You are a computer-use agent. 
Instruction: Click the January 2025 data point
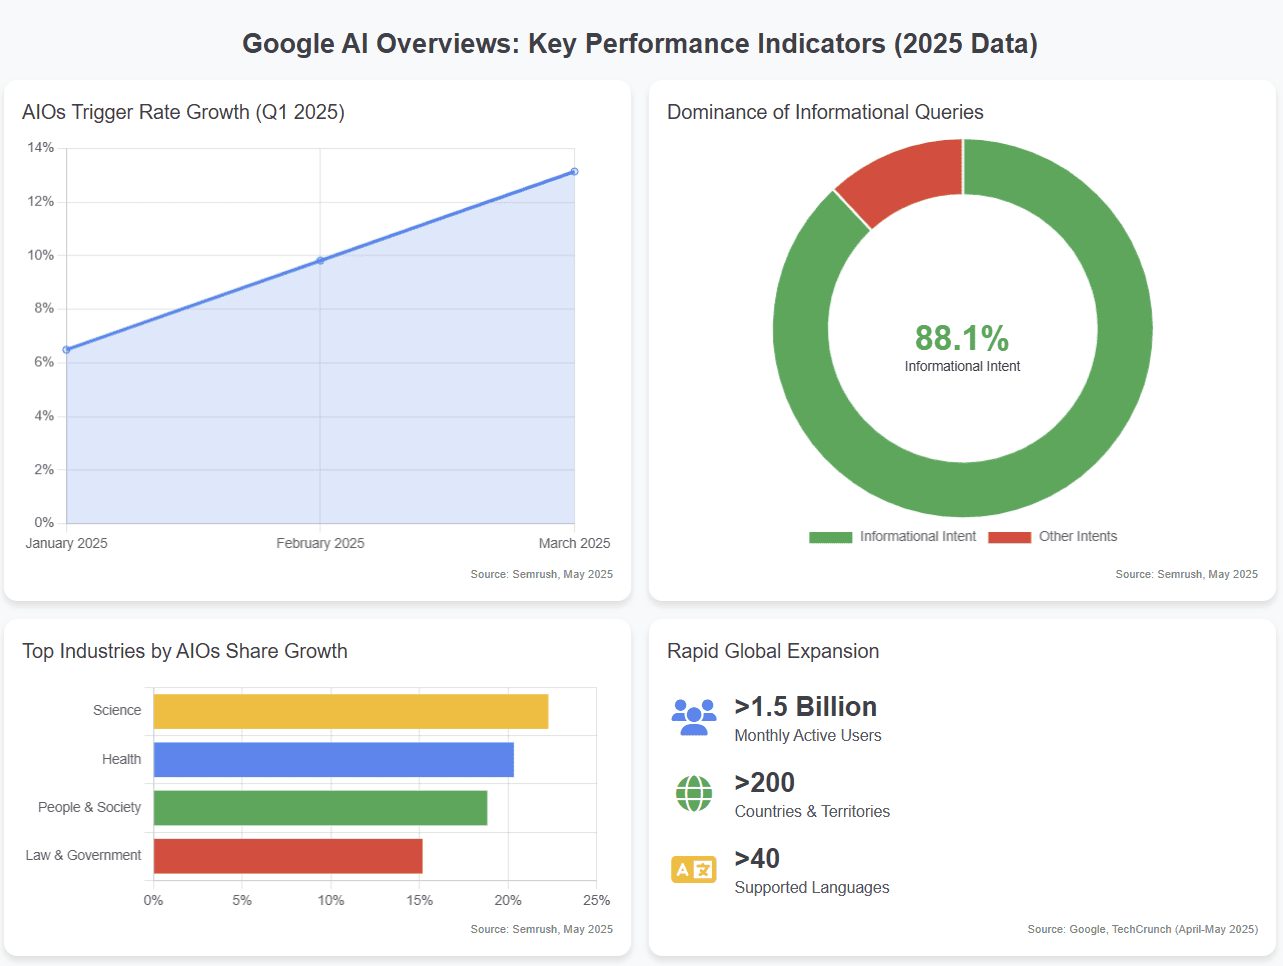pos(67,350)
